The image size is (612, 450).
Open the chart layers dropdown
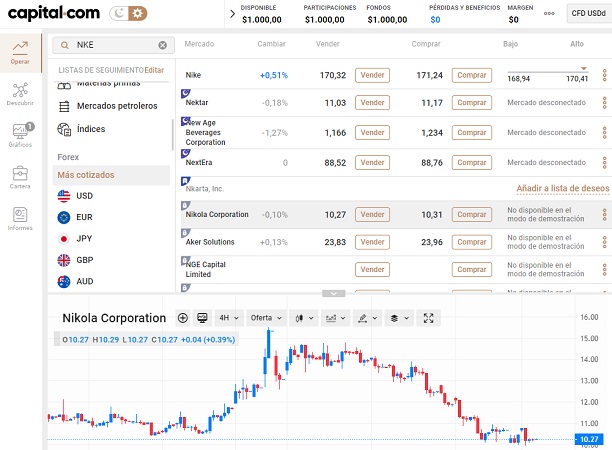coord(399,318)
